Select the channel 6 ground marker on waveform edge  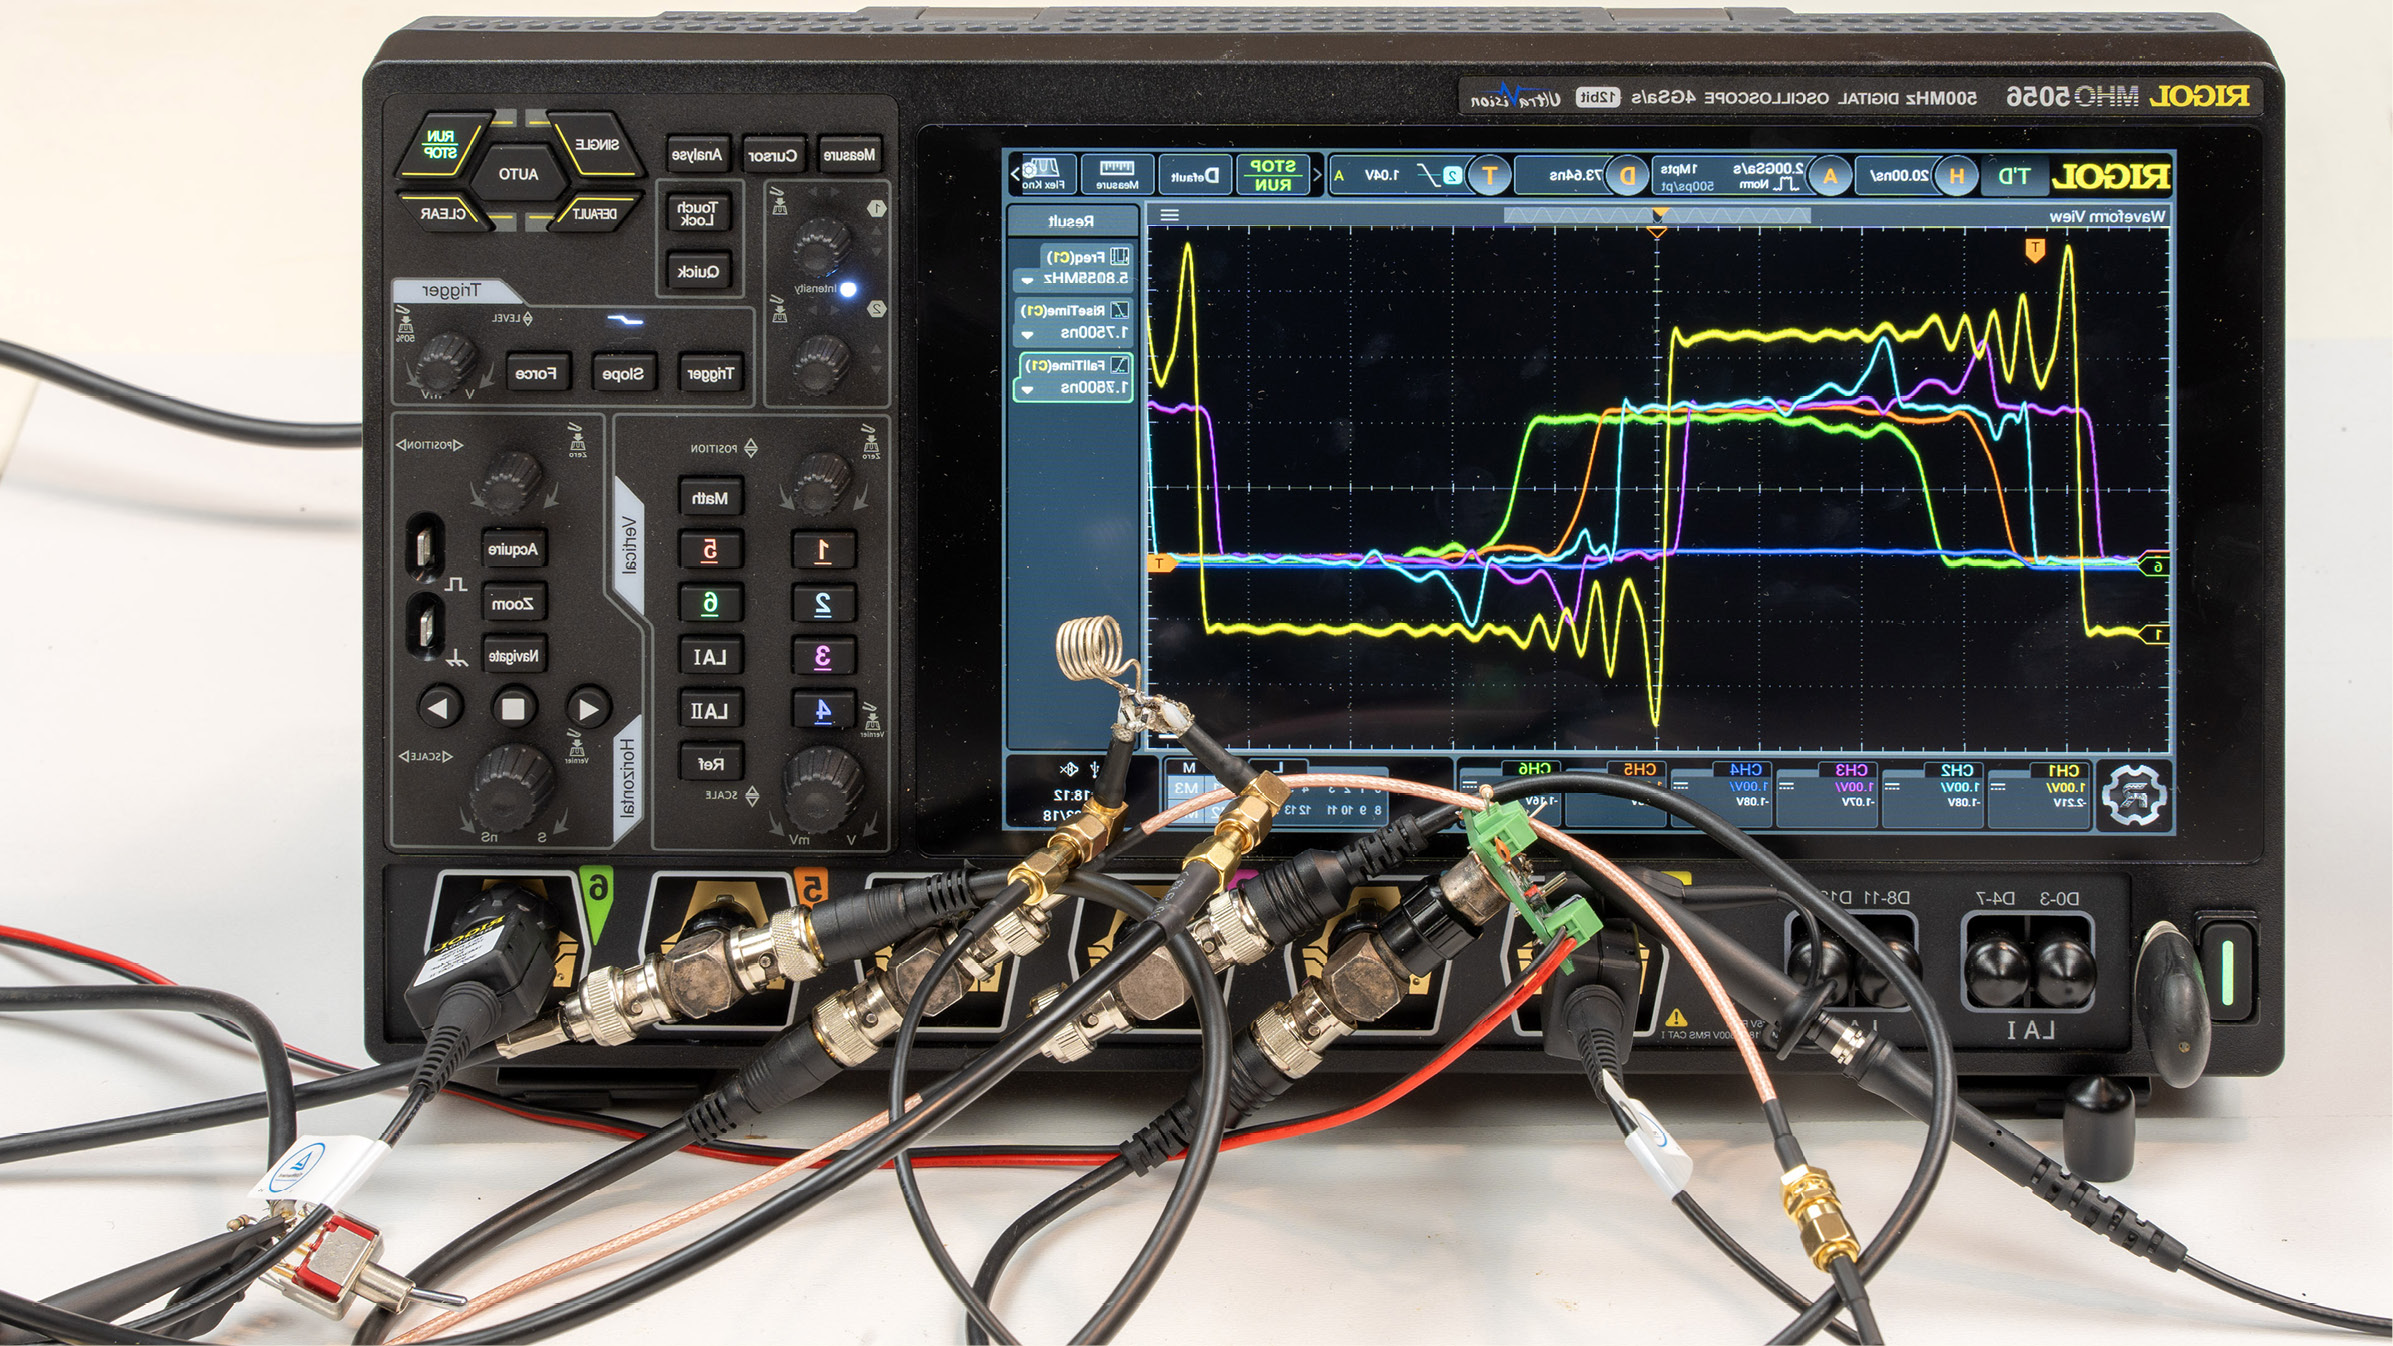(x=2155, y=566)
